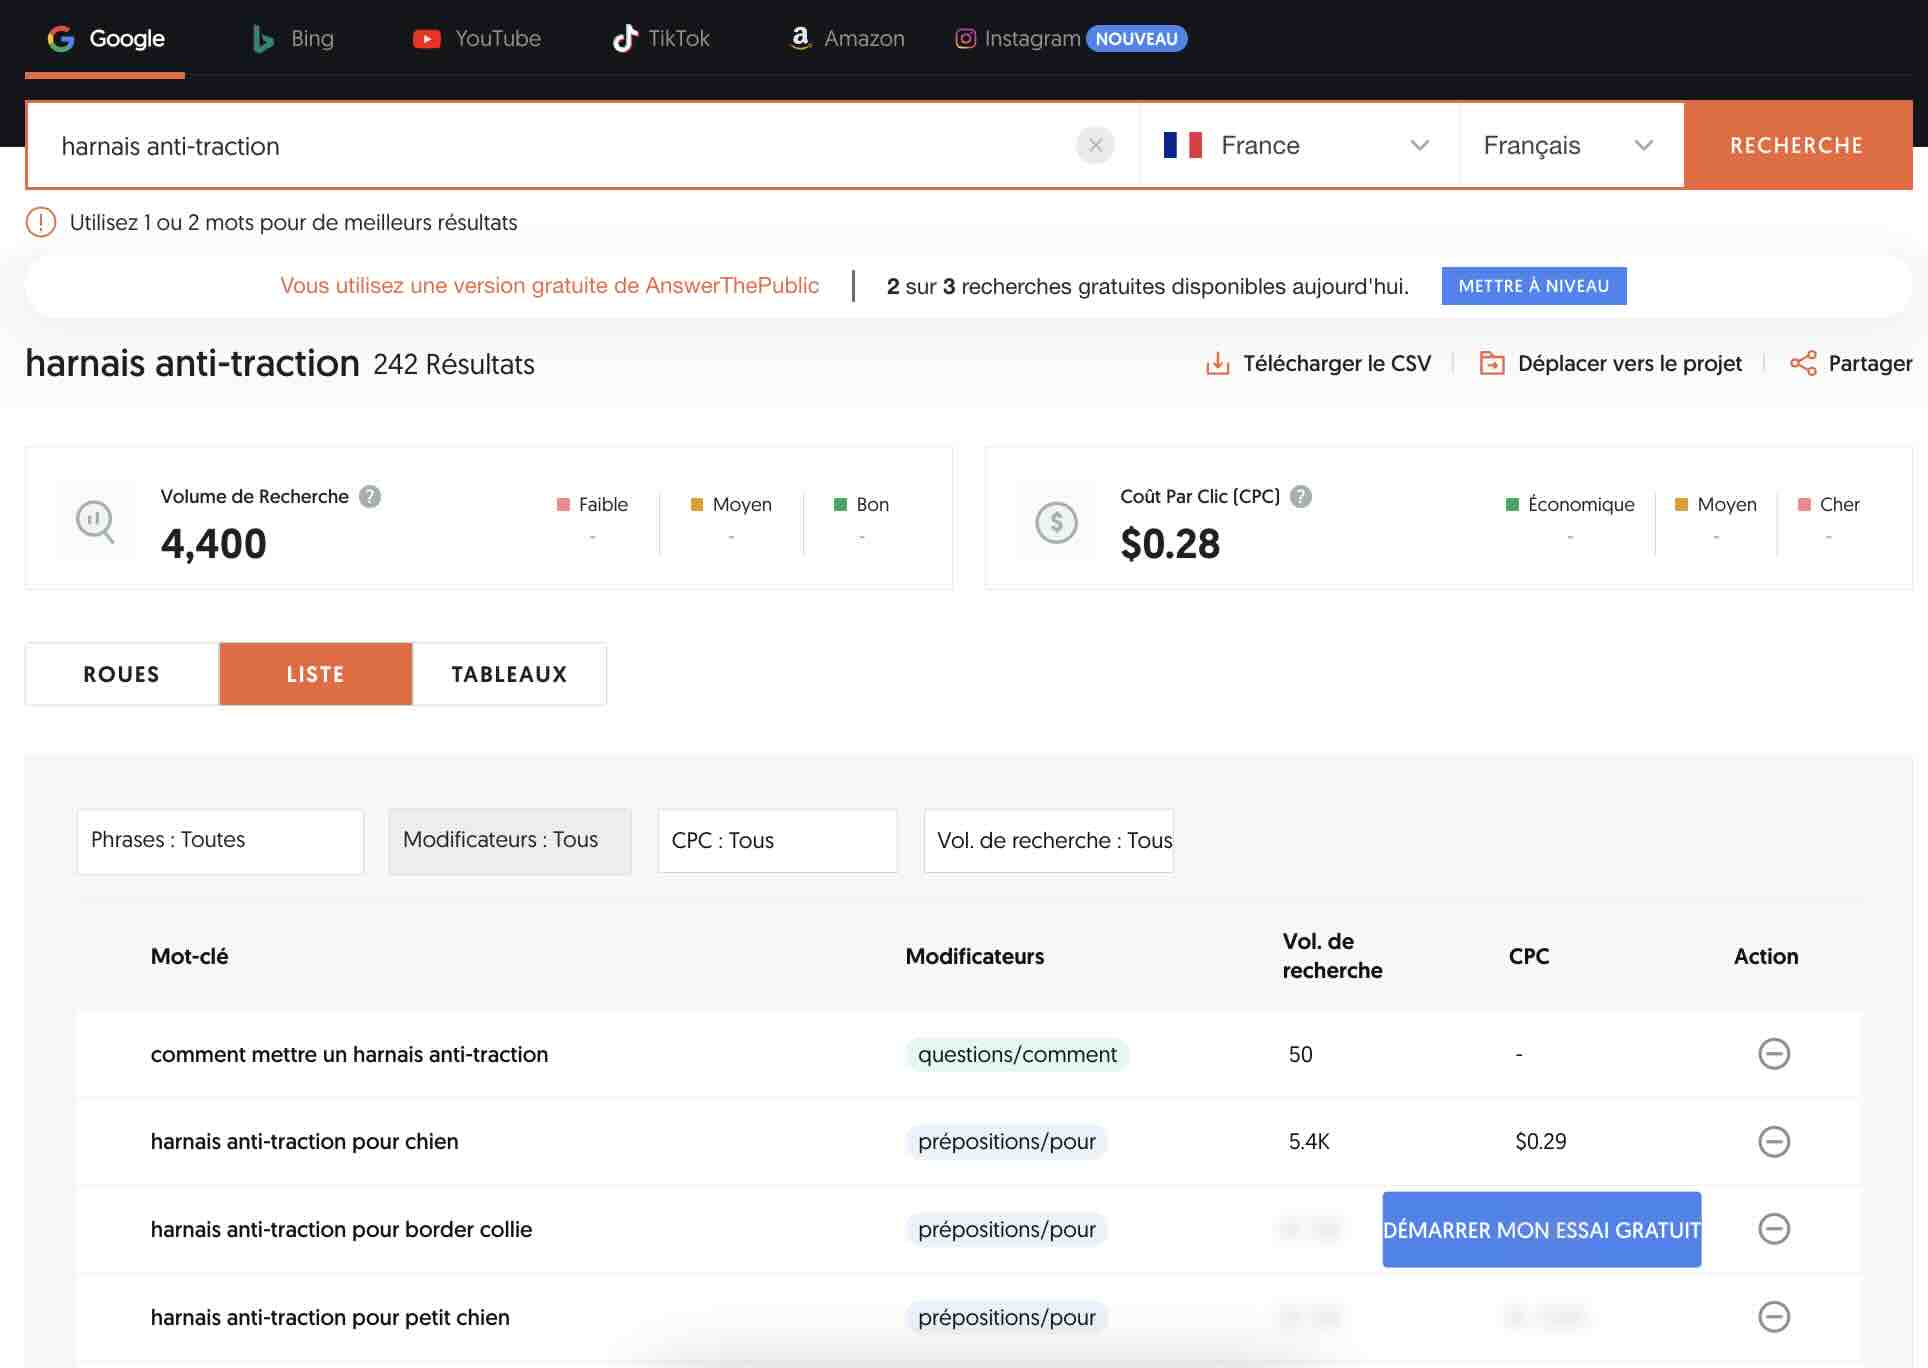Switch to the YouTube search tab
This screenshot has width=1928, height=1368.
pos(477,39)
